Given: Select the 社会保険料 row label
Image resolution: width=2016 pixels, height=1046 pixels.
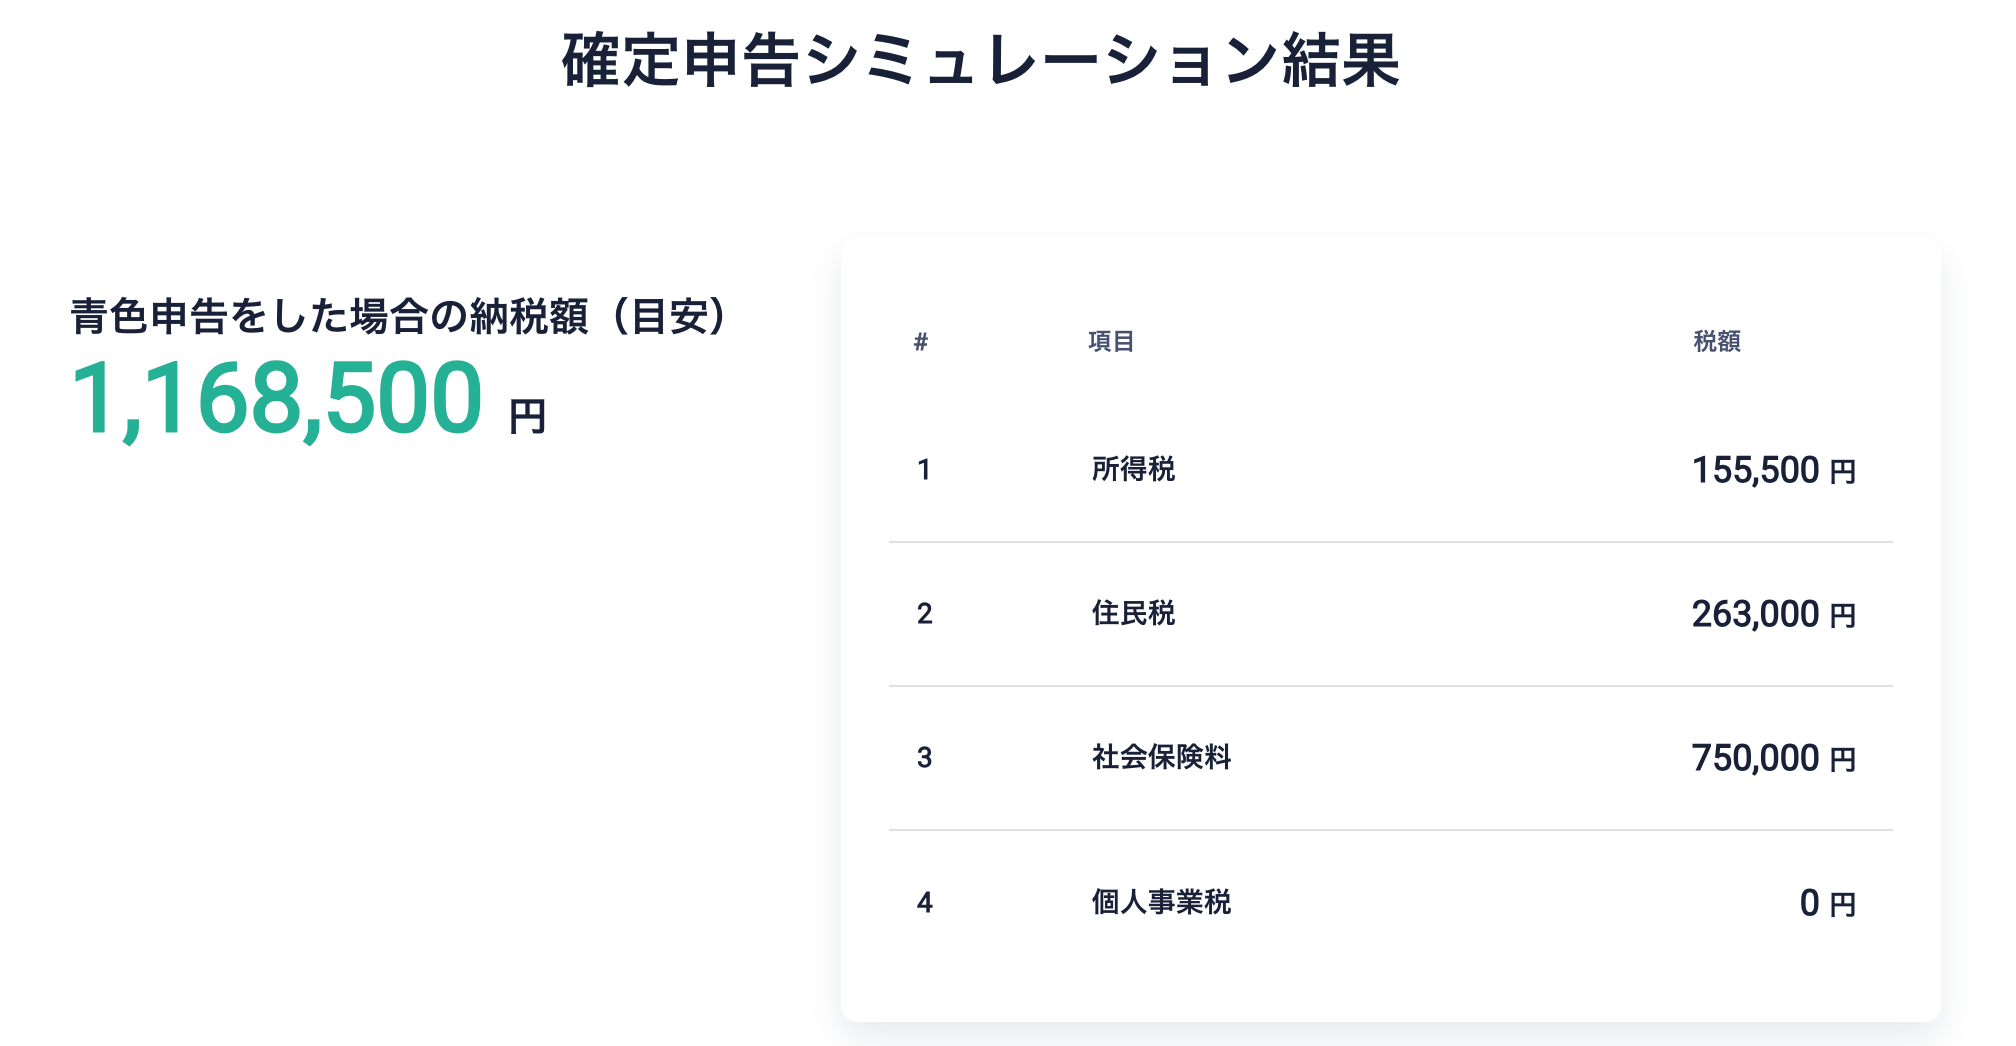Looking at the screenshot, I should [1161, 757].
